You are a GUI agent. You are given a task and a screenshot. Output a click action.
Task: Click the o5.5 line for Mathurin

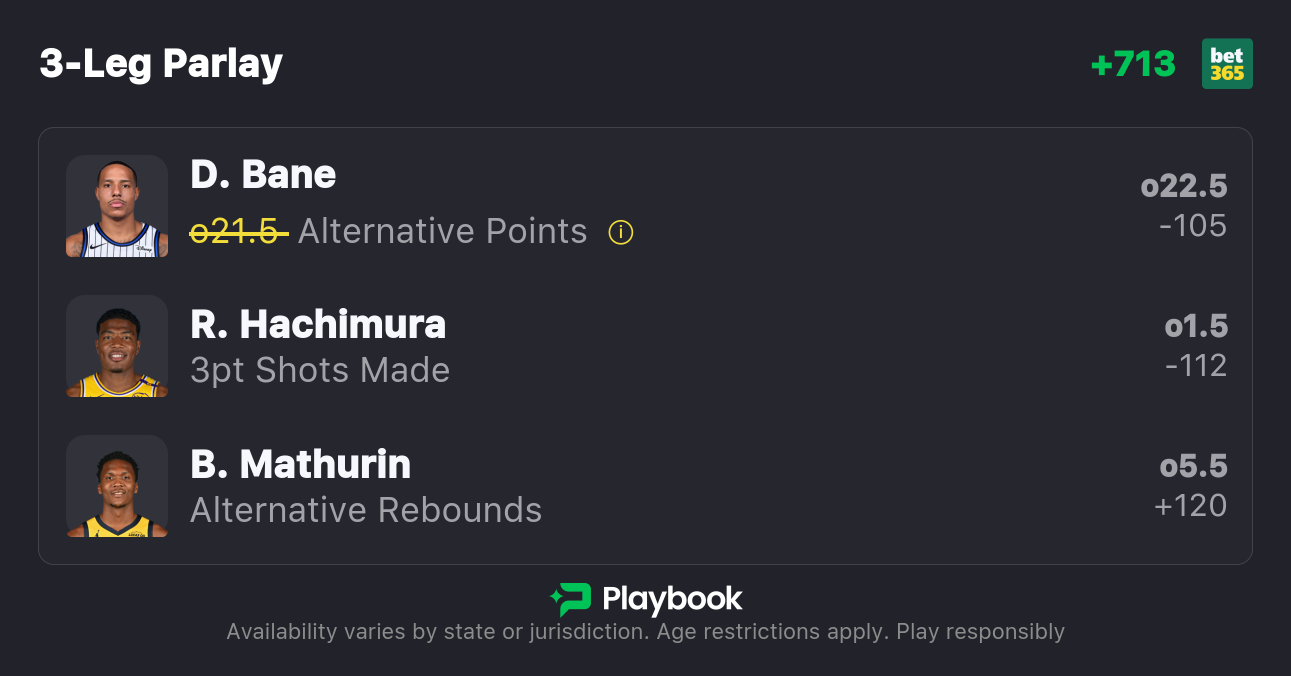(x=1193, y=466)
